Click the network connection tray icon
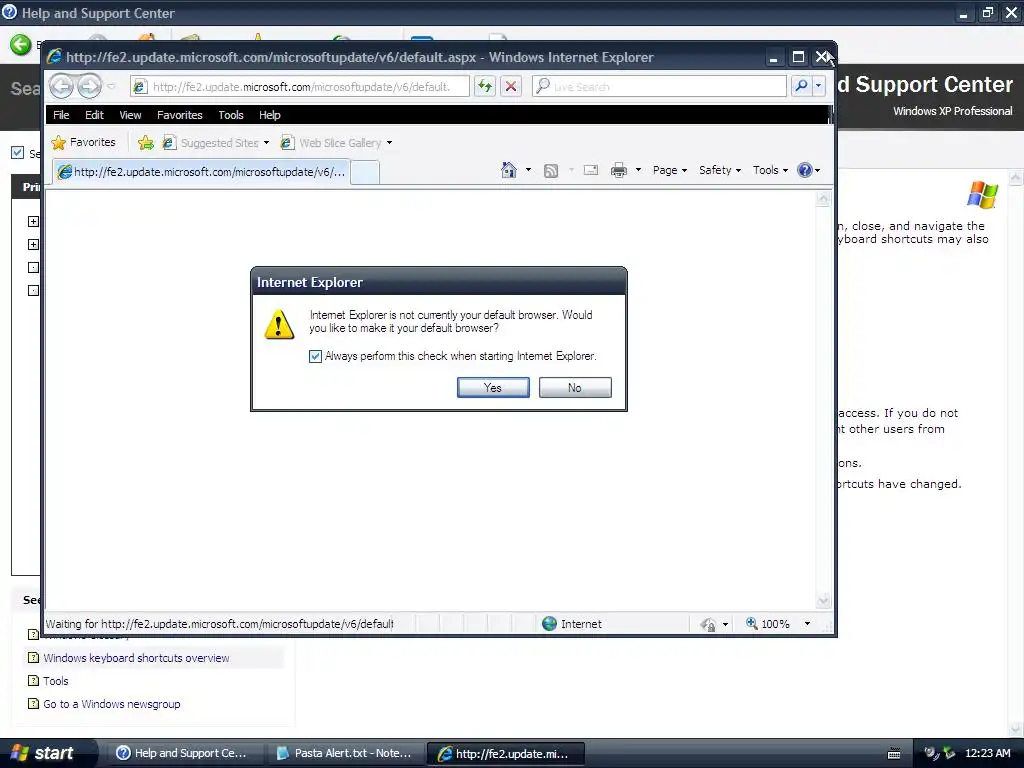The image size is (1024, 768). click(950, 753)
